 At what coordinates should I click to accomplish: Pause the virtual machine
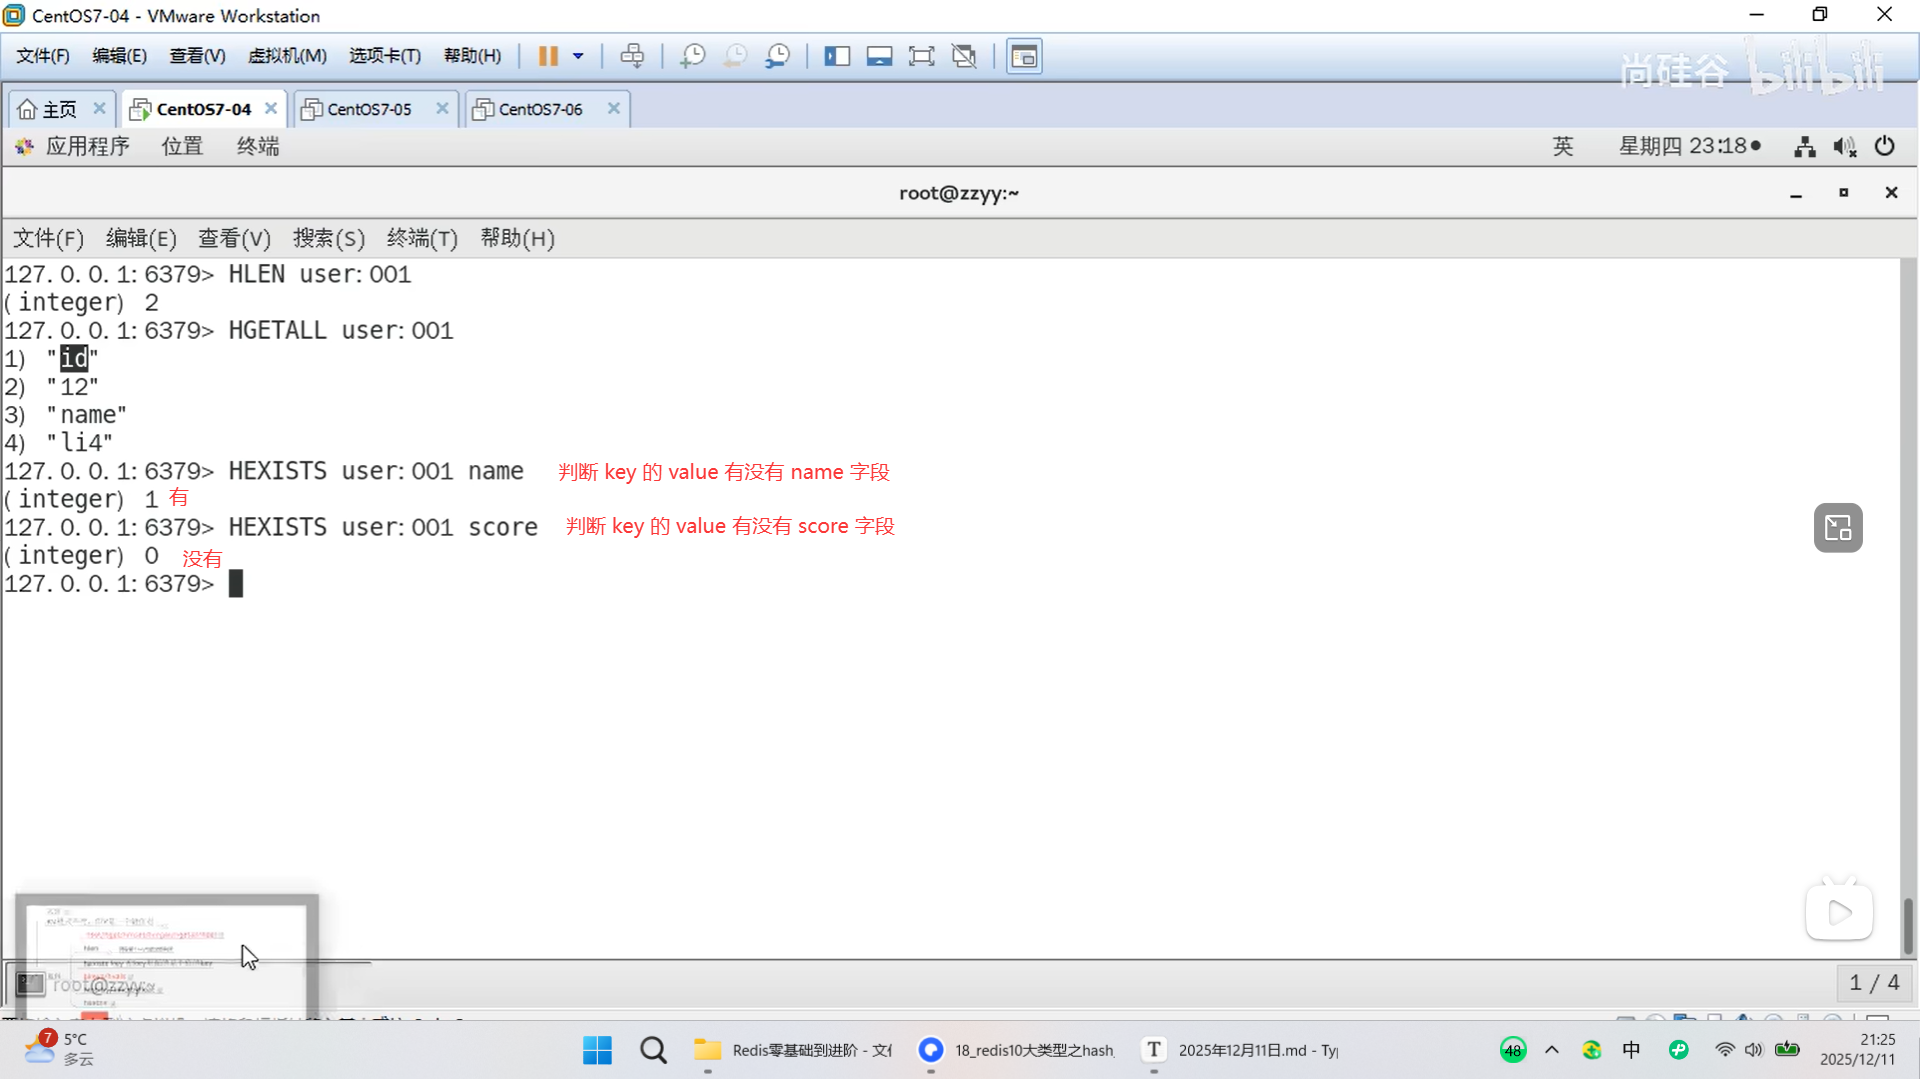pyautogui.click(x=548, y=56)
